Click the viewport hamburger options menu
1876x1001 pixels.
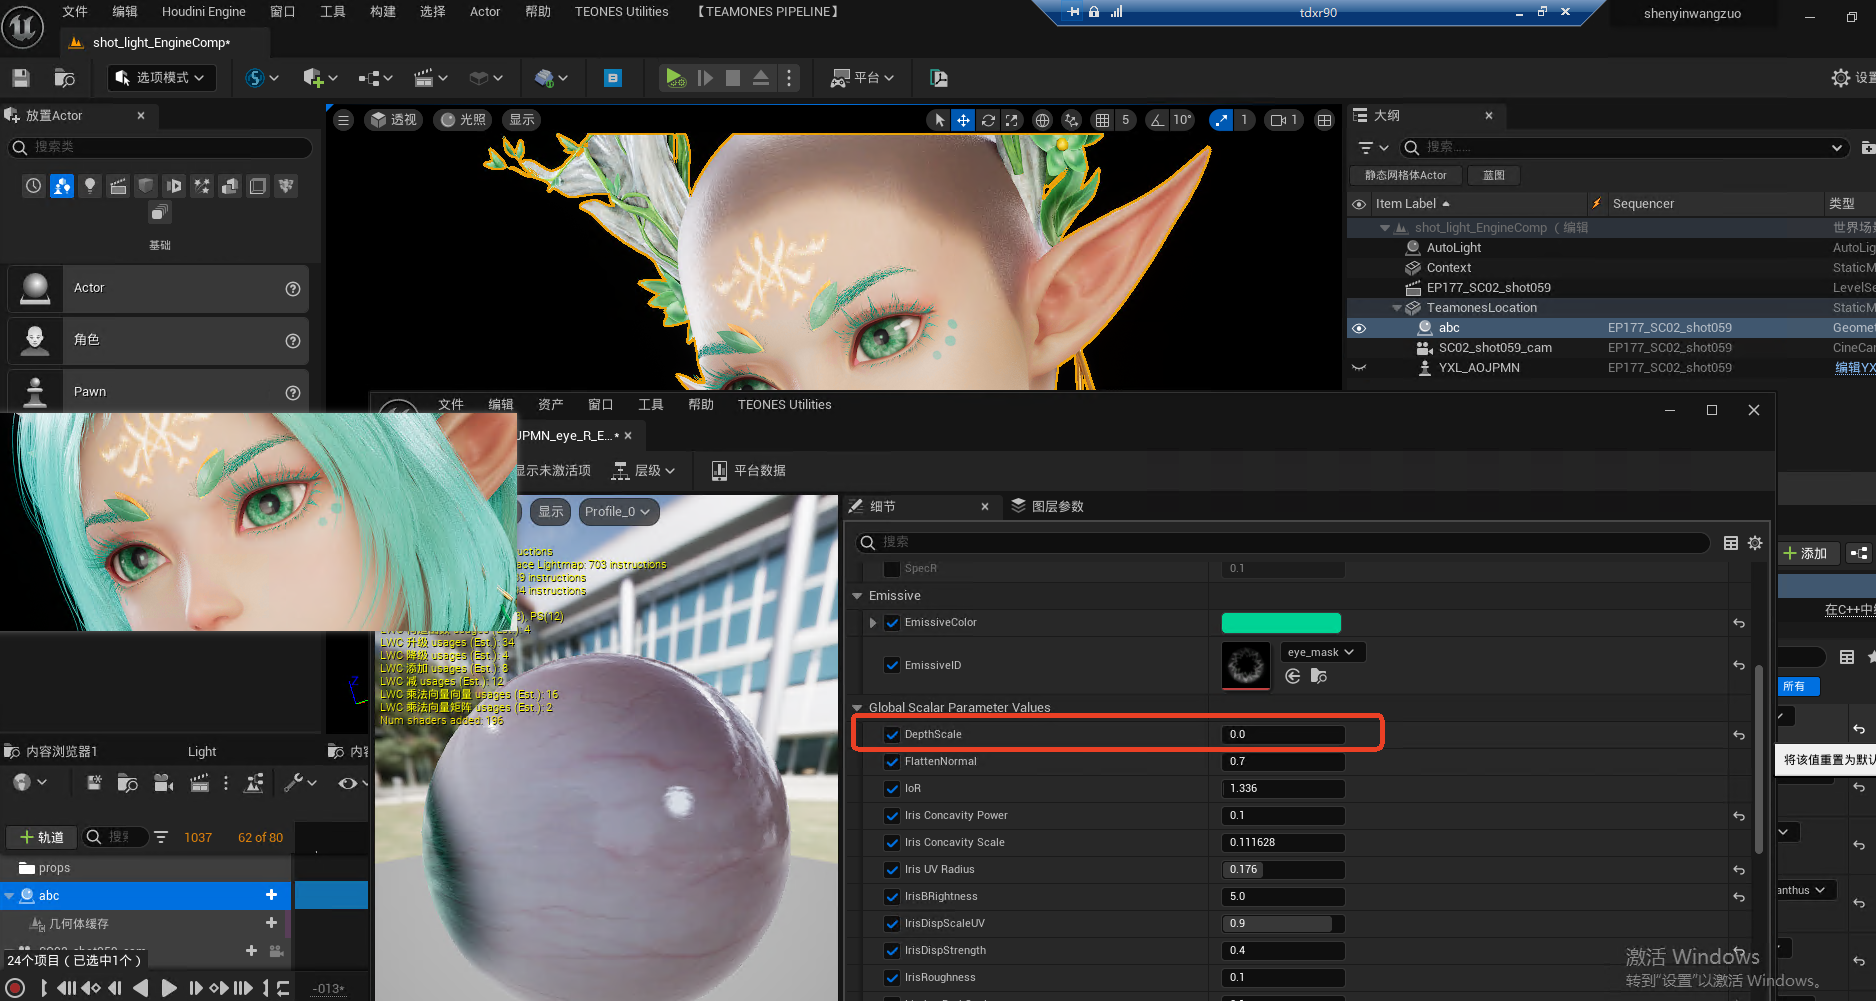tap(343, 120)
